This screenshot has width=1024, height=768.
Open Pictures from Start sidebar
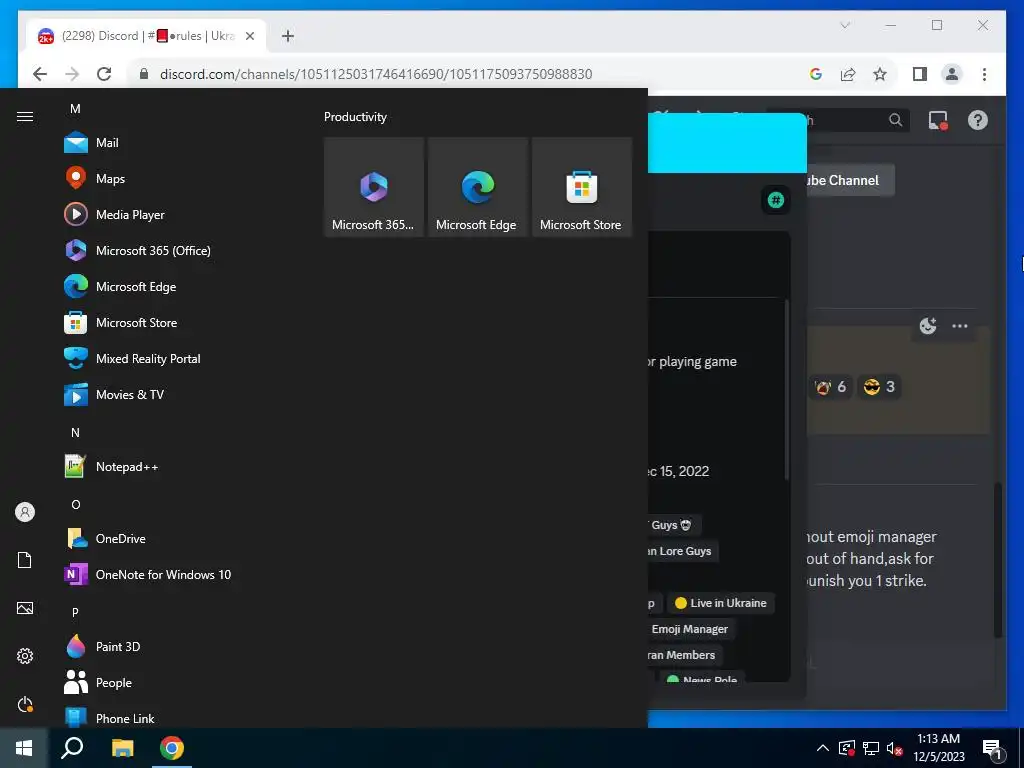25,608
